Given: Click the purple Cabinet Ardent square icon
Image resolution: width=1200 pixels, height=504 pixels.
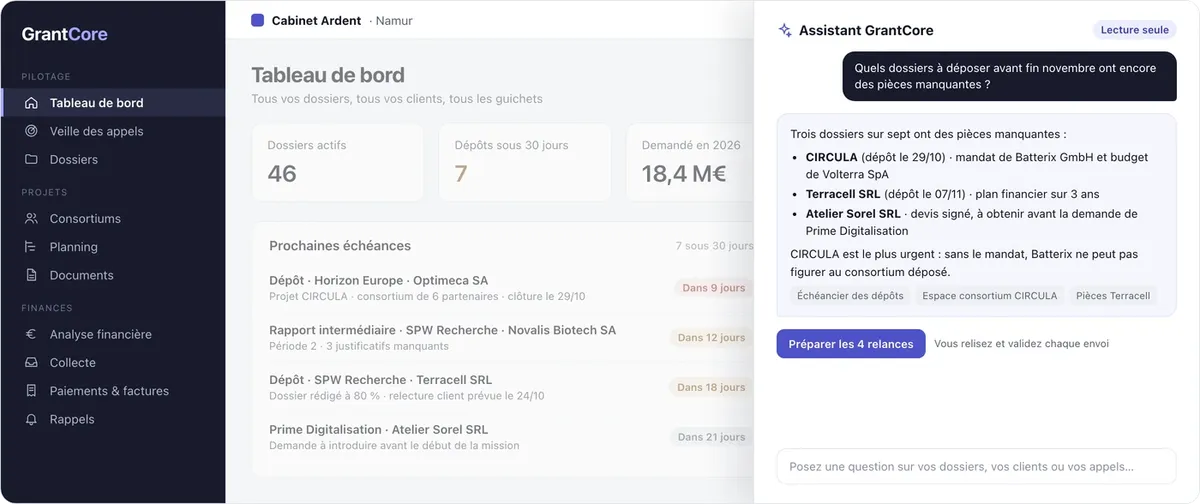Looking at the screenshot, I should (x=258, y=20).
